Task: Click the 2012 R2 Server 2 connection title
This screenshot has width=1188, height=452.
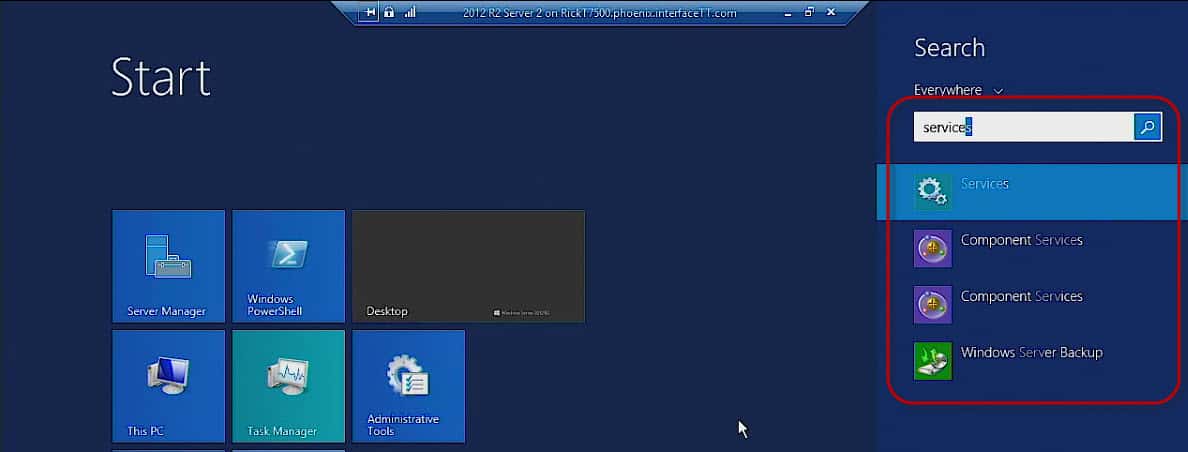Action: point(599,13)
